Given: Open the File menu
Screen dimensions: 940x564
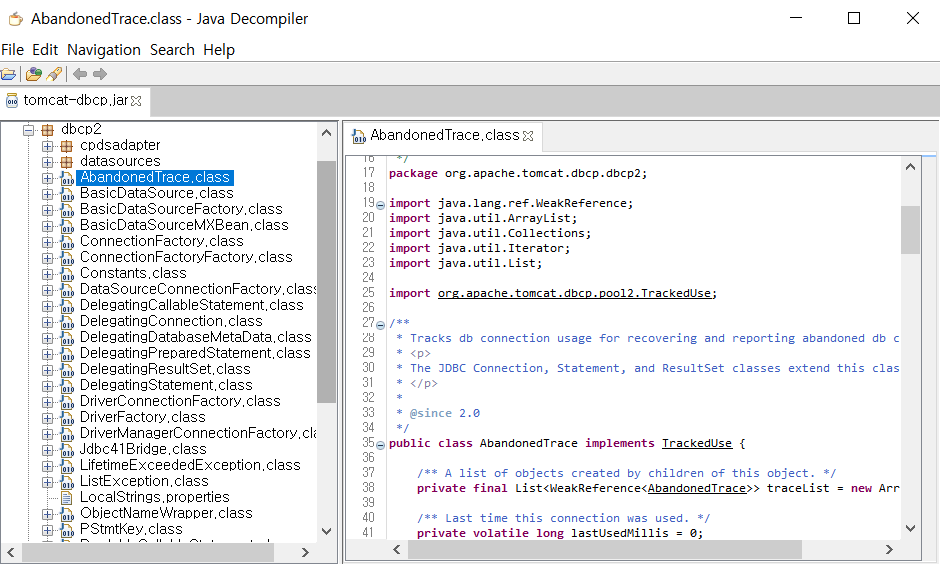Looking at the screenshot, I should 13,50.
